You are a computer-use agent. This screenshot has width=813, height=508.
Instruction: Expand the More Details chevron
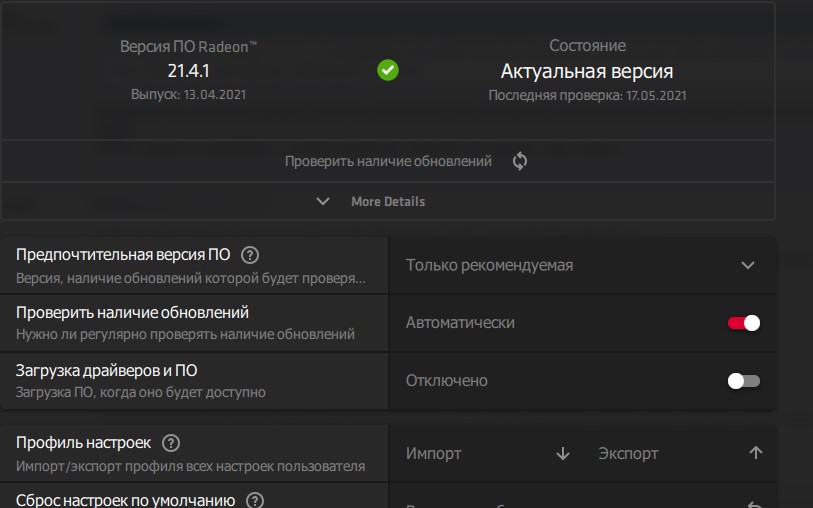(x=323, y=201)
